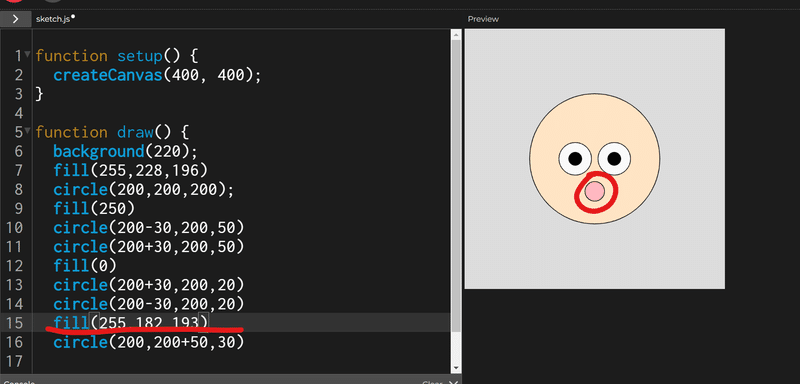Image resolution: width=800 pixels, height=384 pixels.
Task: Click the editor scrollbar down arrow
Action: coord(456,367)
